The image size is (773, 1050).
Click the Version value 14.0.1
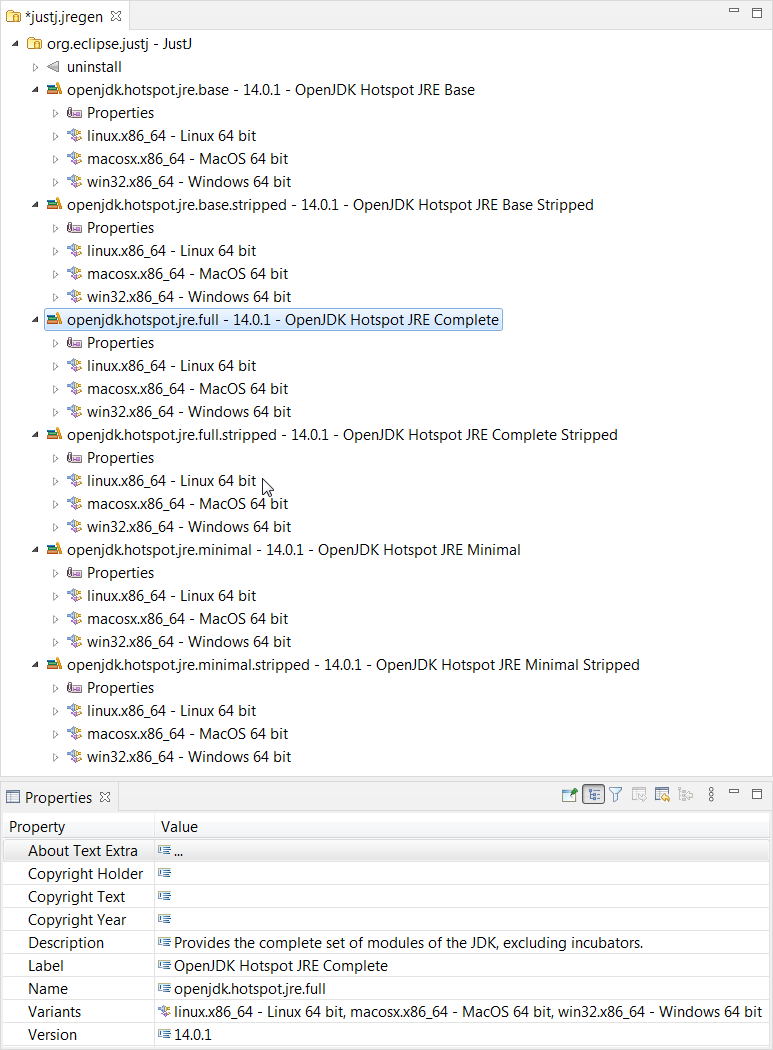pyautogui.click(x=193, y=1035)
